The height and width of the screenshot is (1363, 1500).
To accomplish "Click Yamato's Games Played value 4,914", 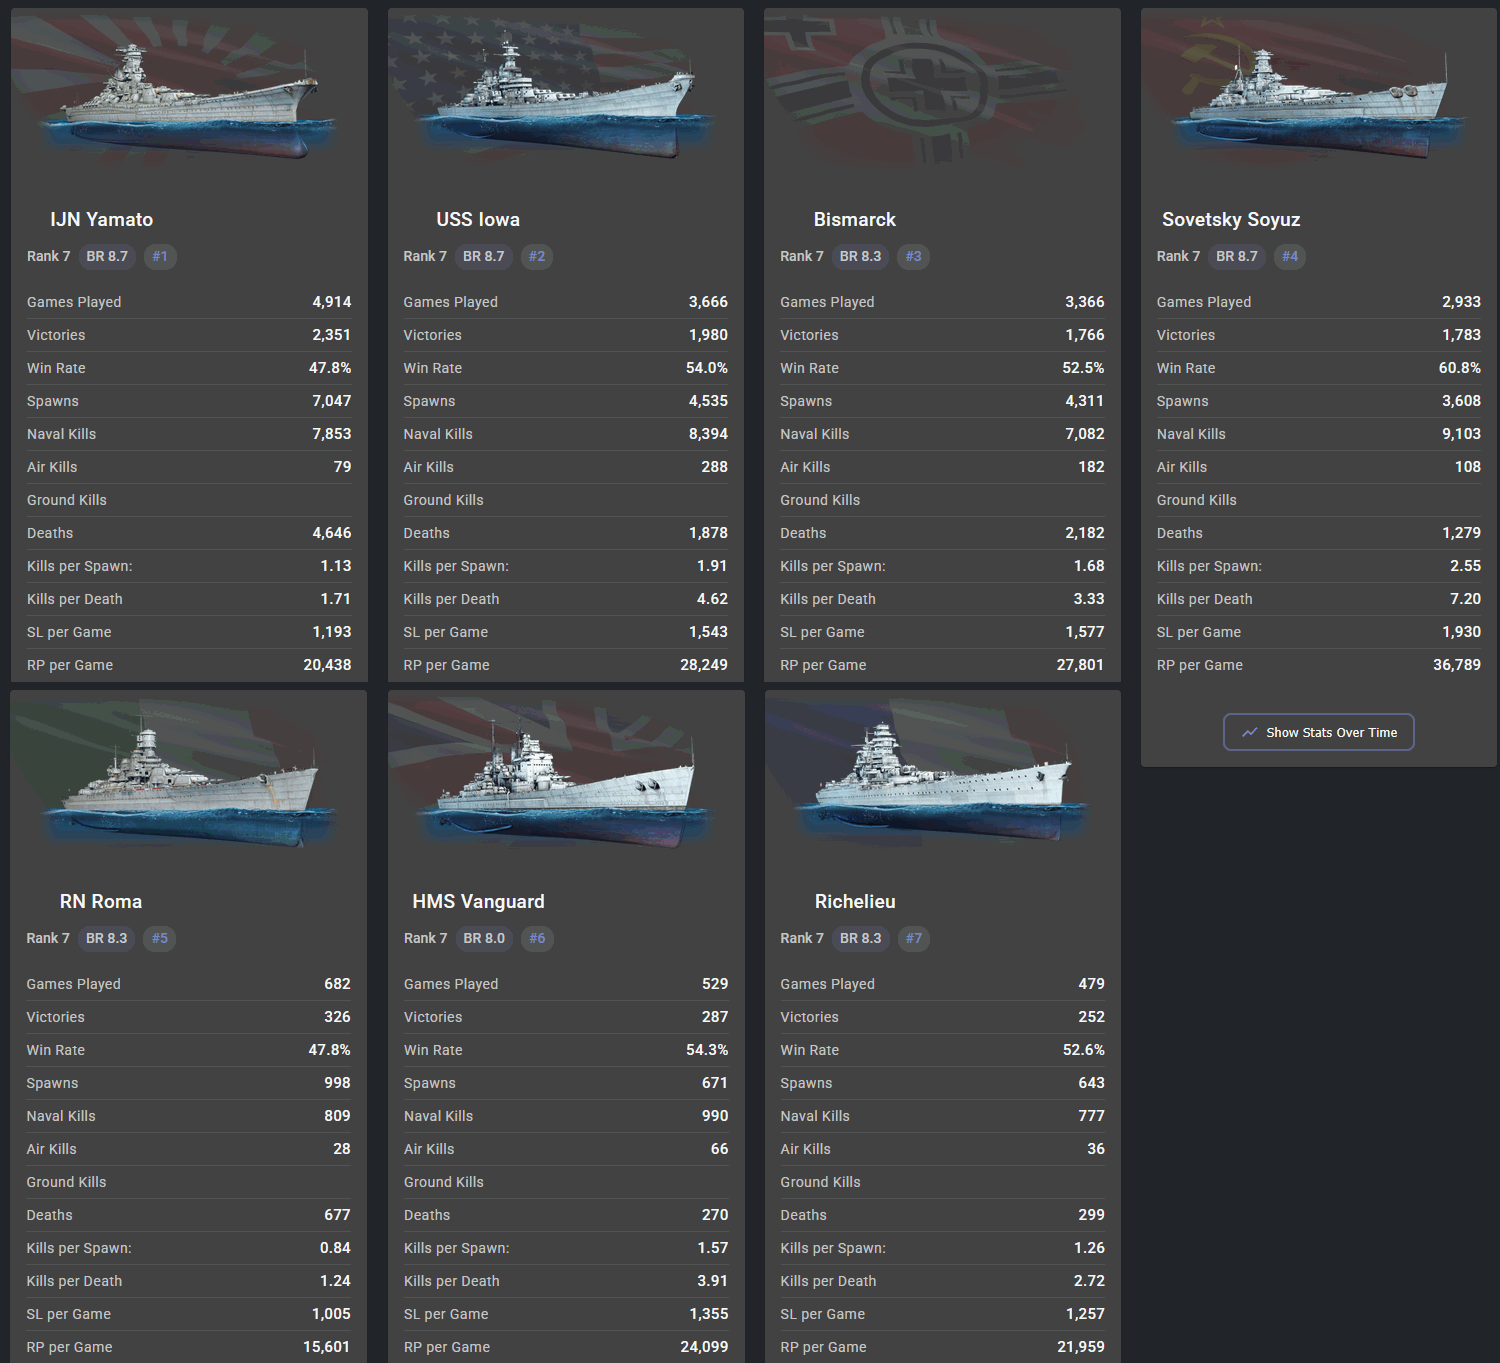I will pos(331,302).
